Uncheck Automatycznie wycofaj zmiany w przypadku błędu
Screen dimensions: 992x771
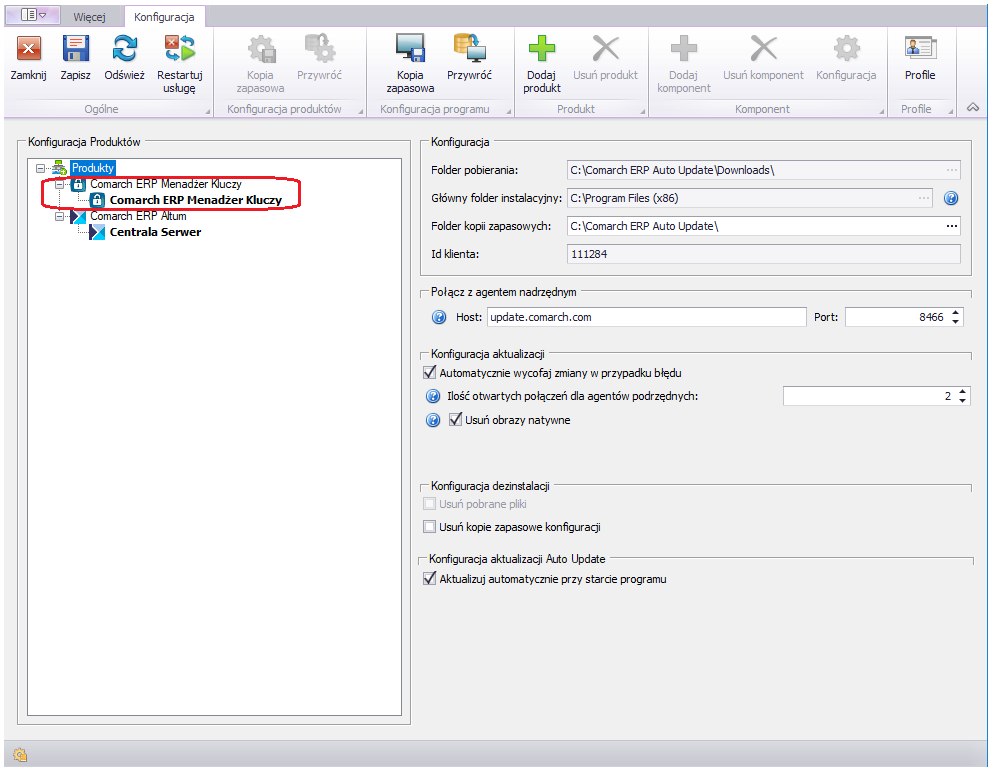point(430,373)
